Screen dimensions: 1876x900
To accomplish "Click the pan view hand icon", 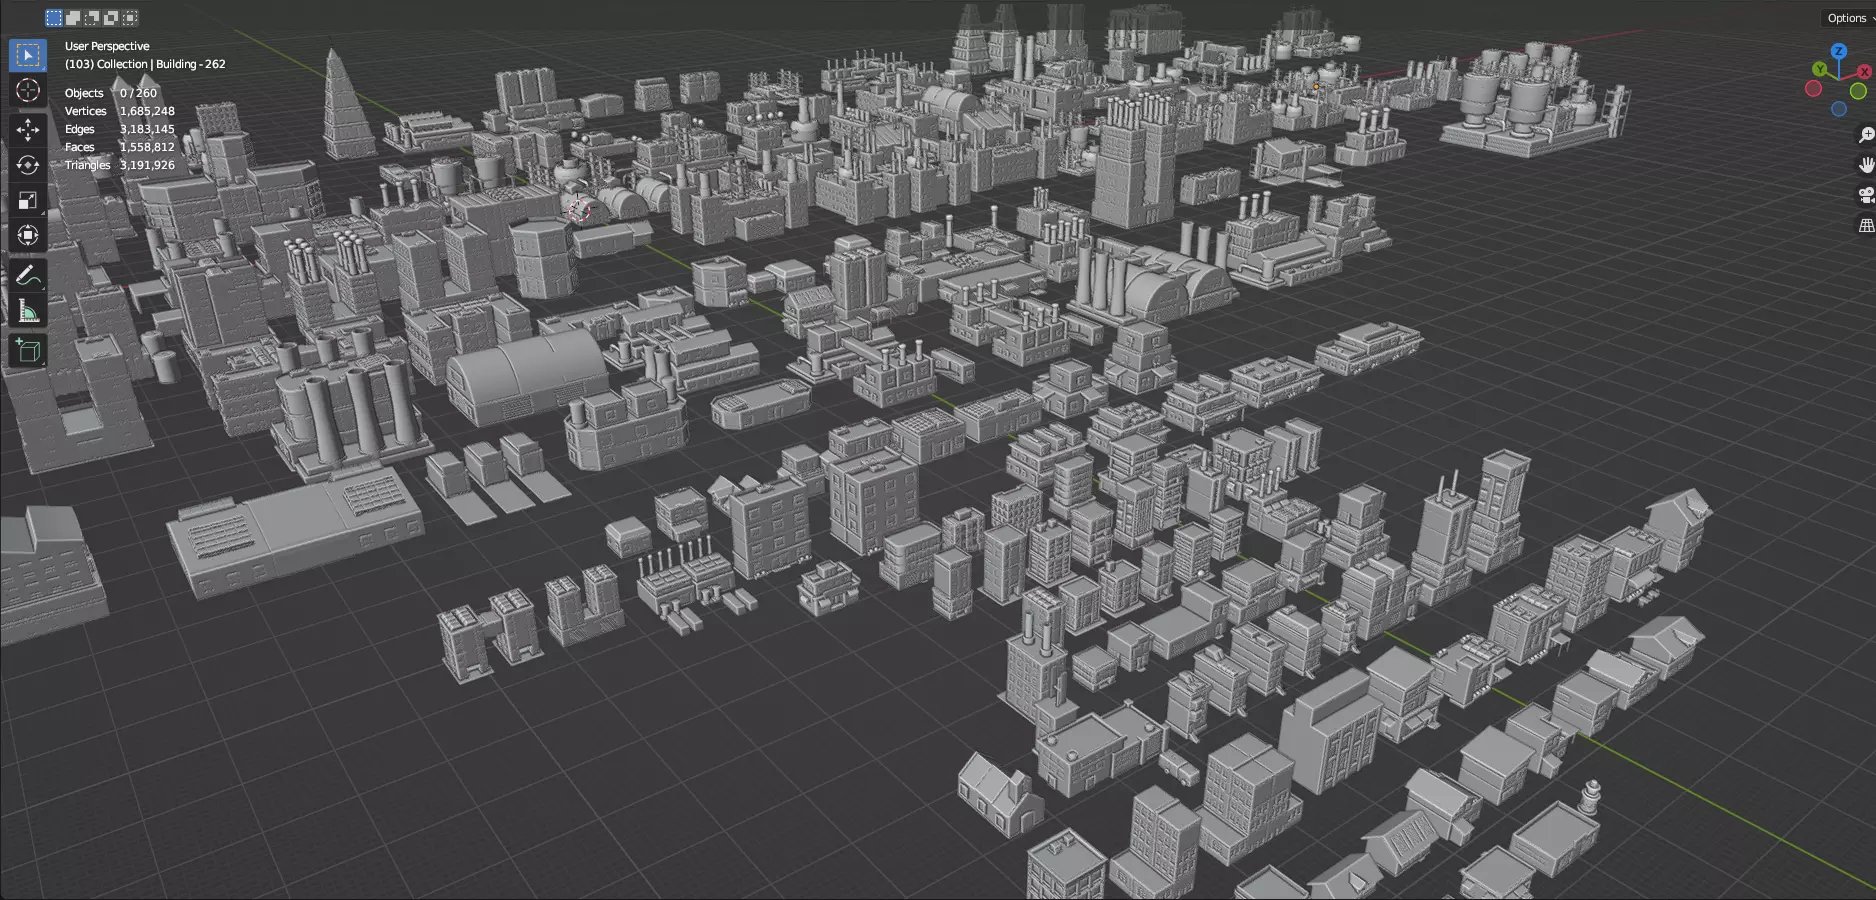I will [1865, 165].
